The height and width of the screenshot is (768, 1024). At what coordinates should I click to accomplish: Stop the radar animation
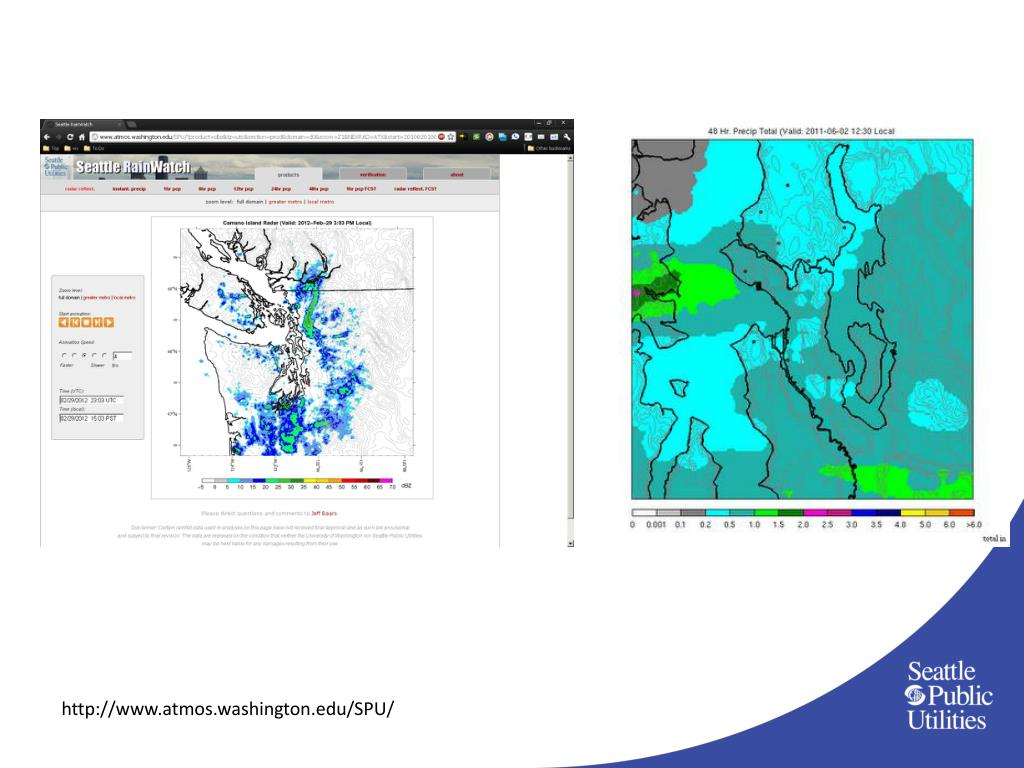coord(86,323)
